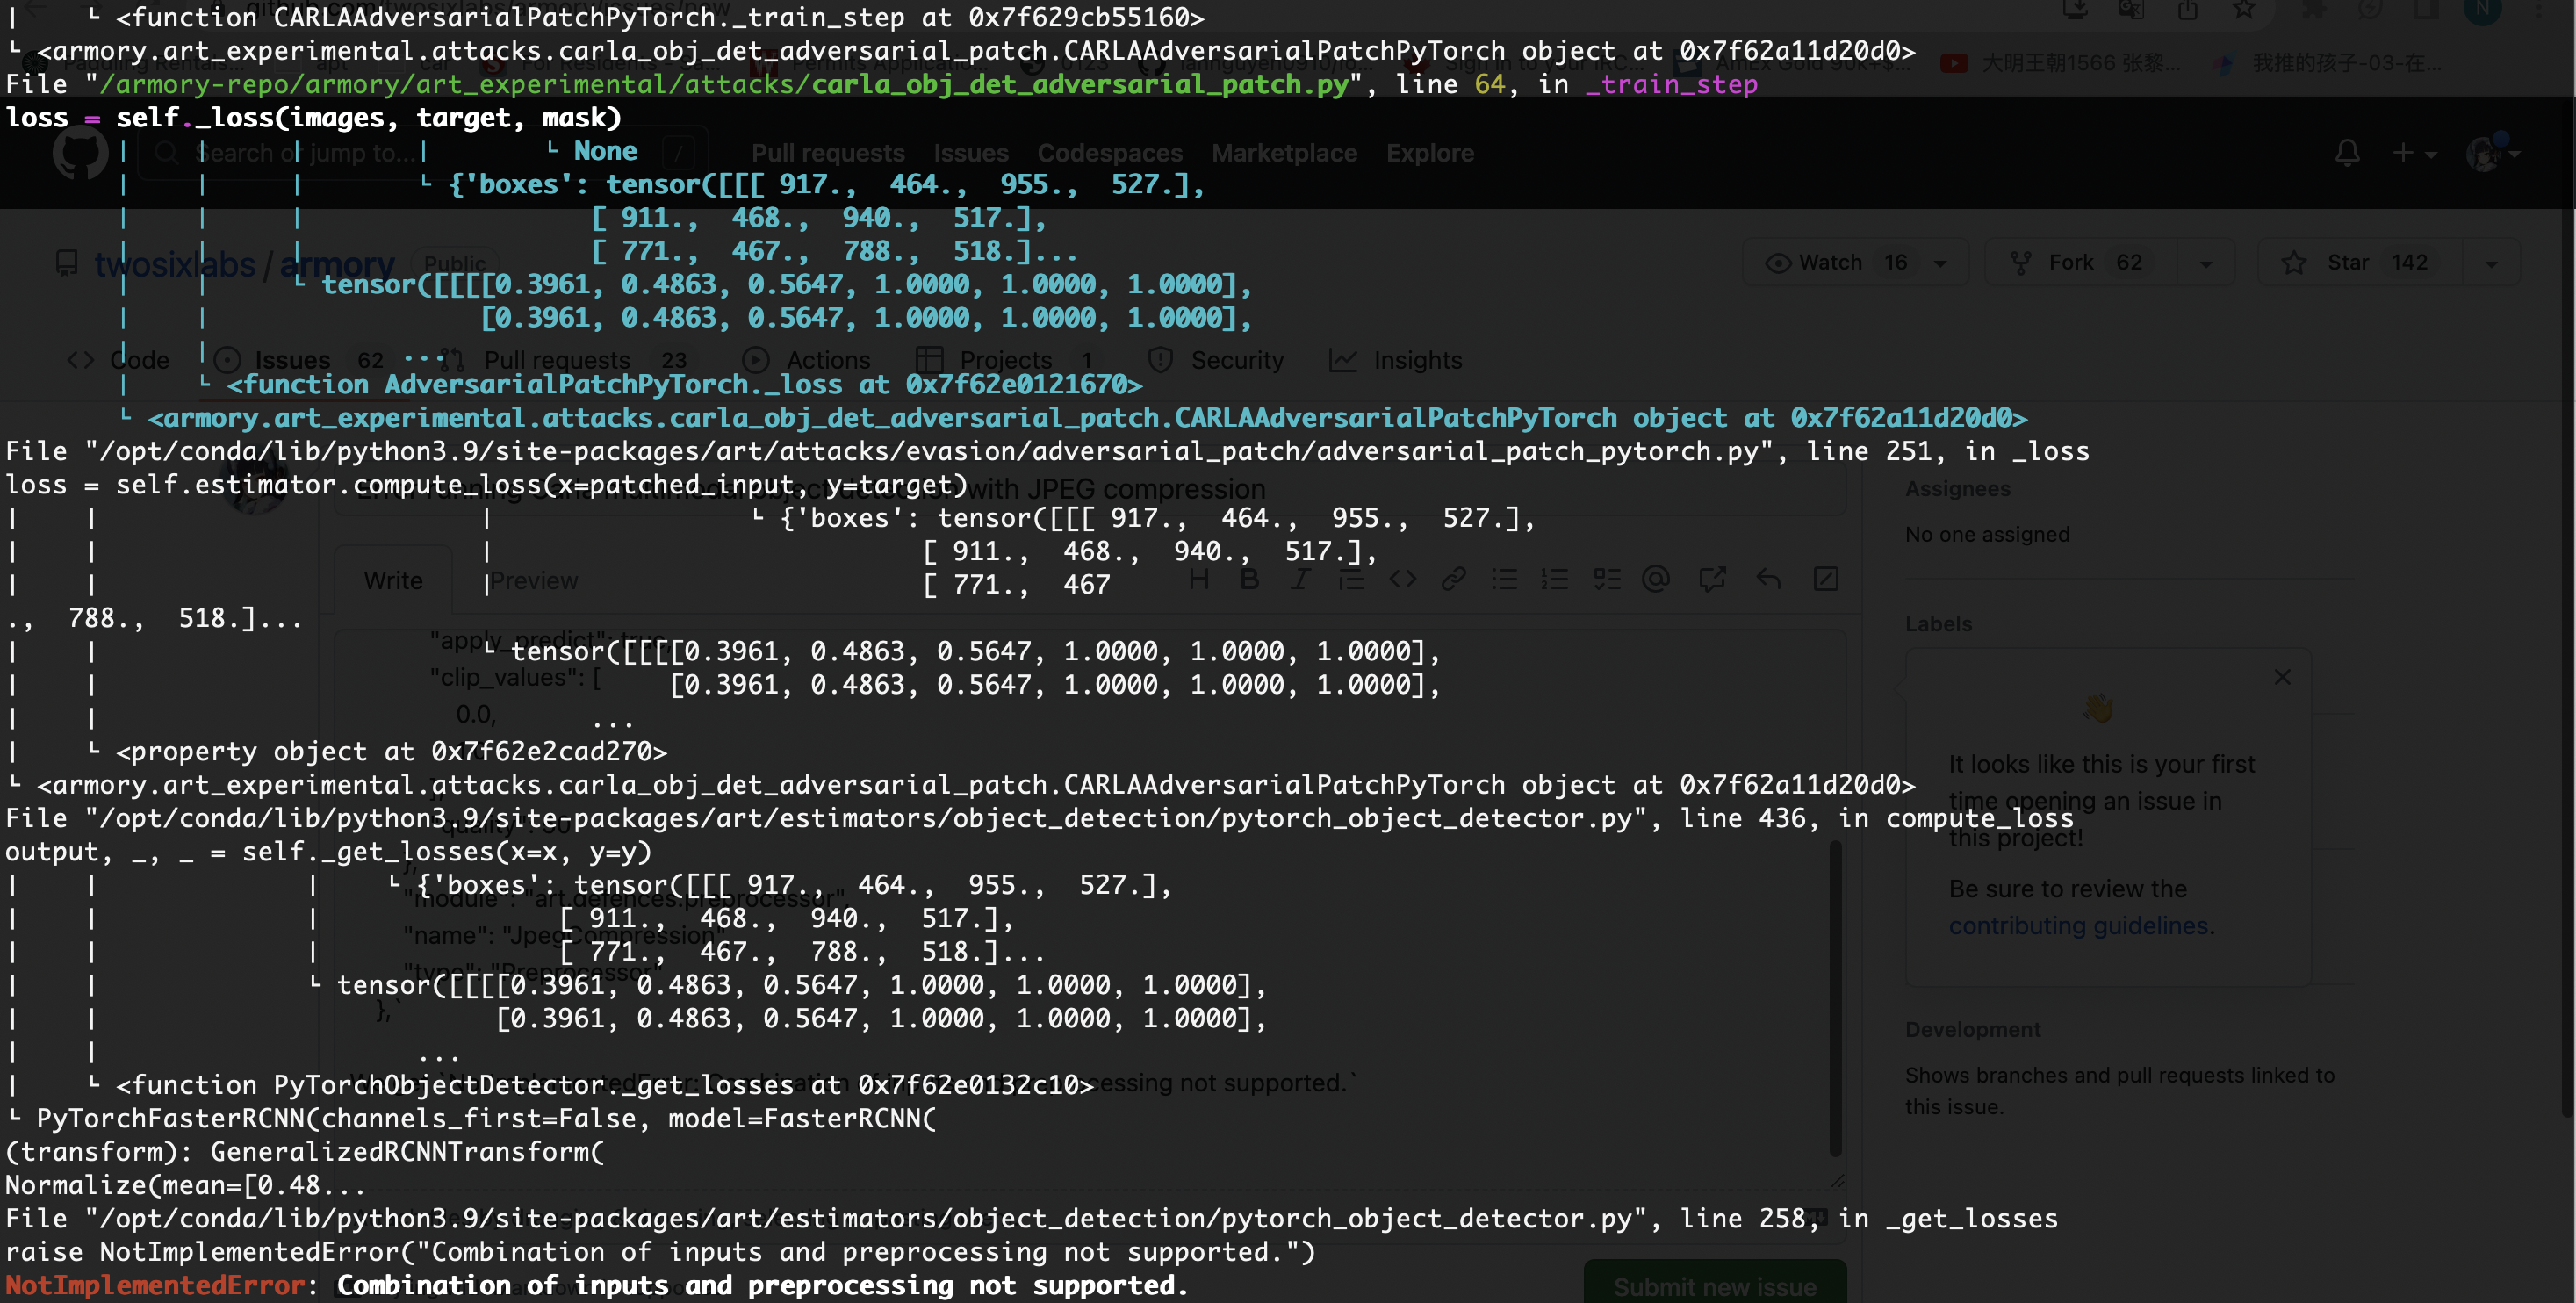The height and width of the screenshot is (1303, 2576).
Task: Apply bold formatting in the comment toolbar
Action: pos(1249,579)
